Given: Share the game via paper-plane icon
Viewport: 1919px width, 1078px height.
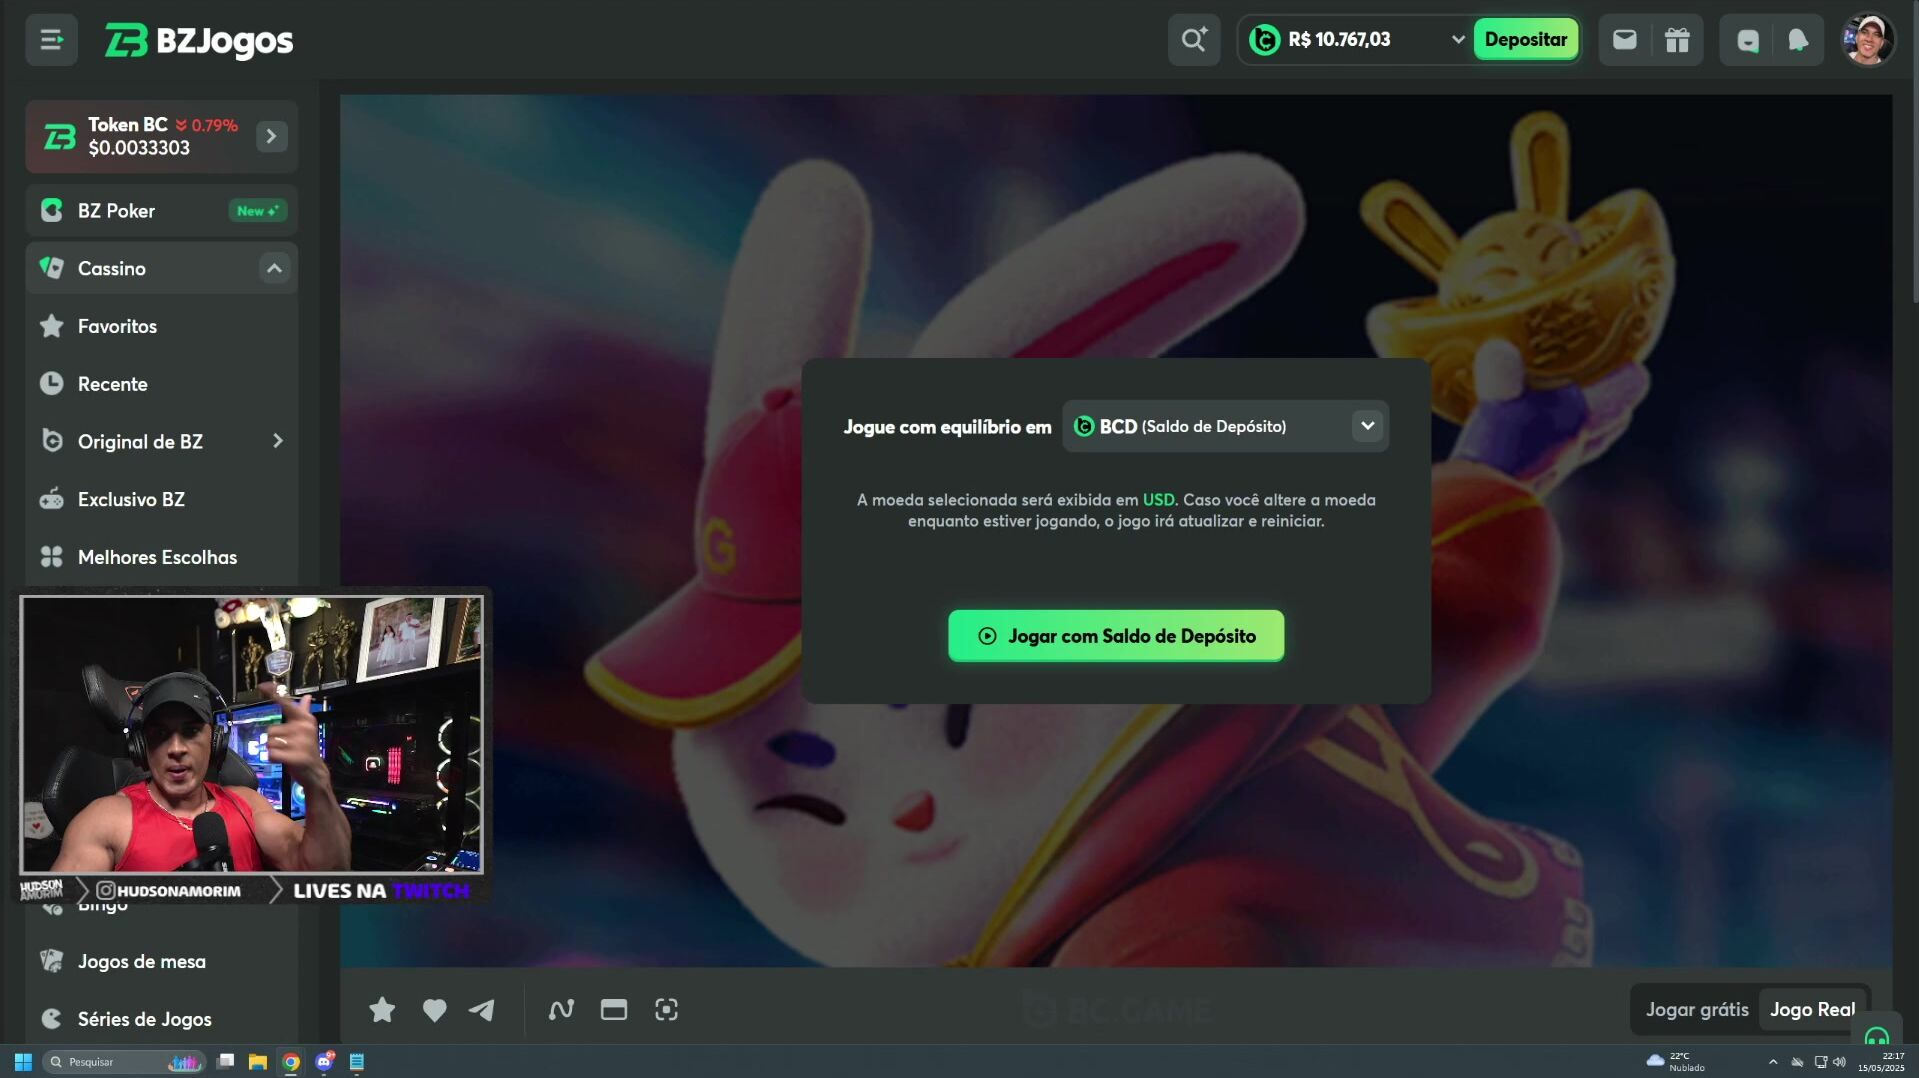Looking at the screenshot, I should click(482, 1010).
